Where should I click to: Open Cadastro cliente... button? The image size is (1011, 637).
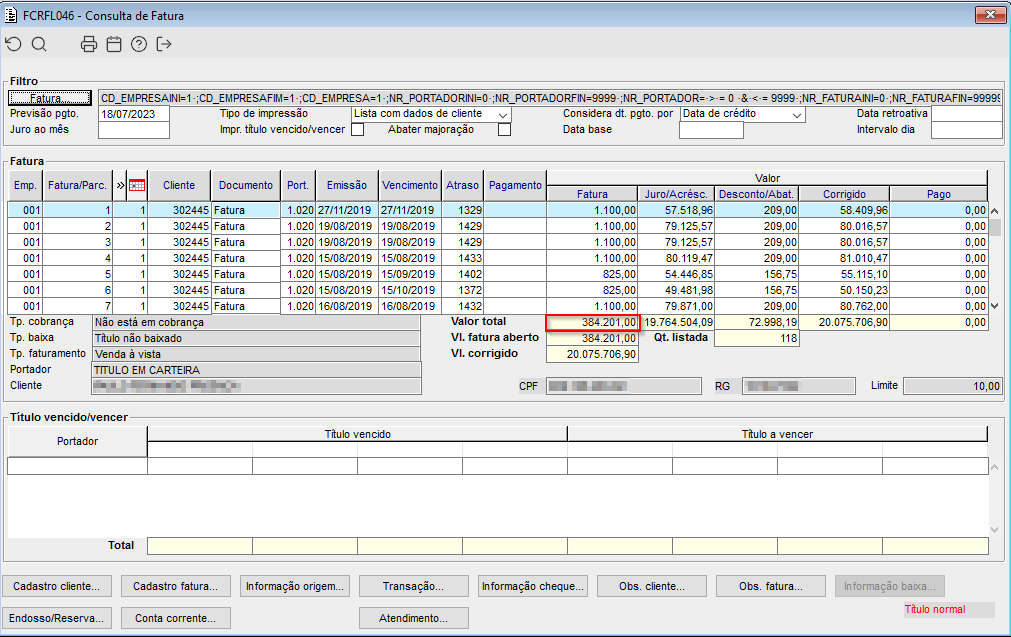(x=55, y=586)
